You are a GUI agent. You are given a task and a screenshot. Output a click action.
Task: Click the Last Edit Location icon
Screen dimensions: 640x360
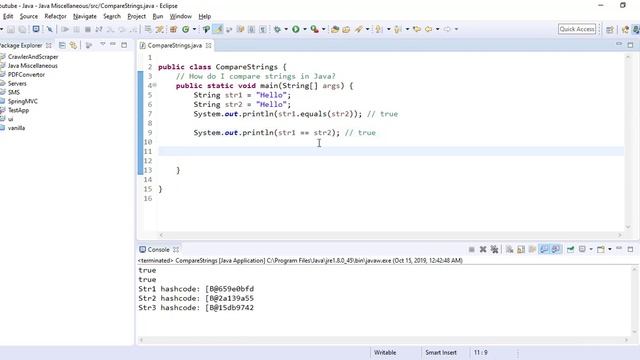417,29
